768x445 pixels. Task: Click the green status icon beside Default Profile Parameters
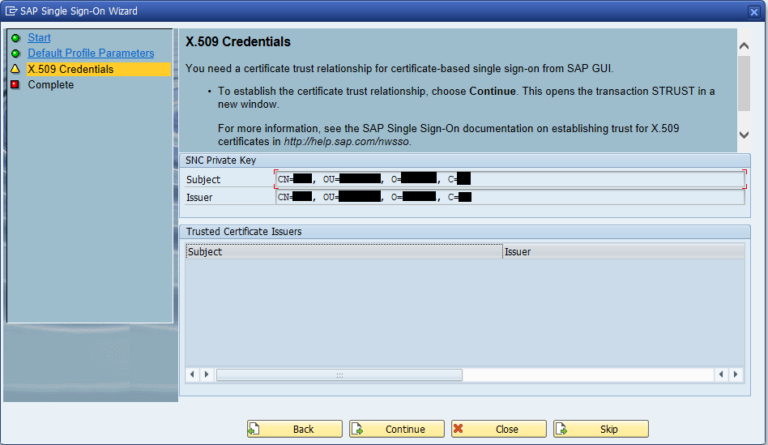pos(16,53)
